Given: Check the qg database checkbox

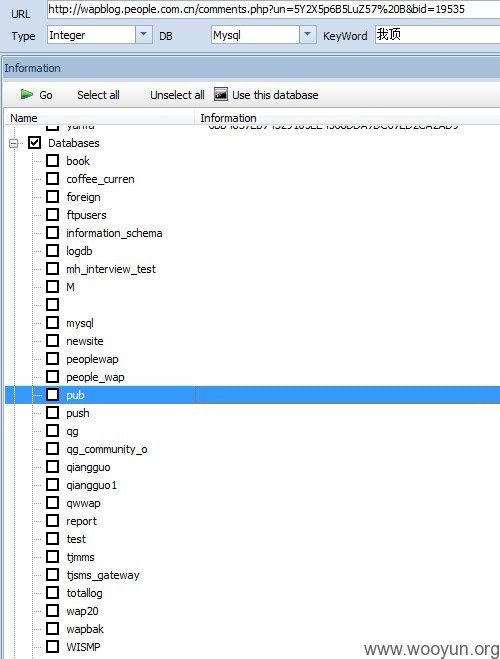Looking at the screenshot, I should pyautogui.click(x=53, y=431).
